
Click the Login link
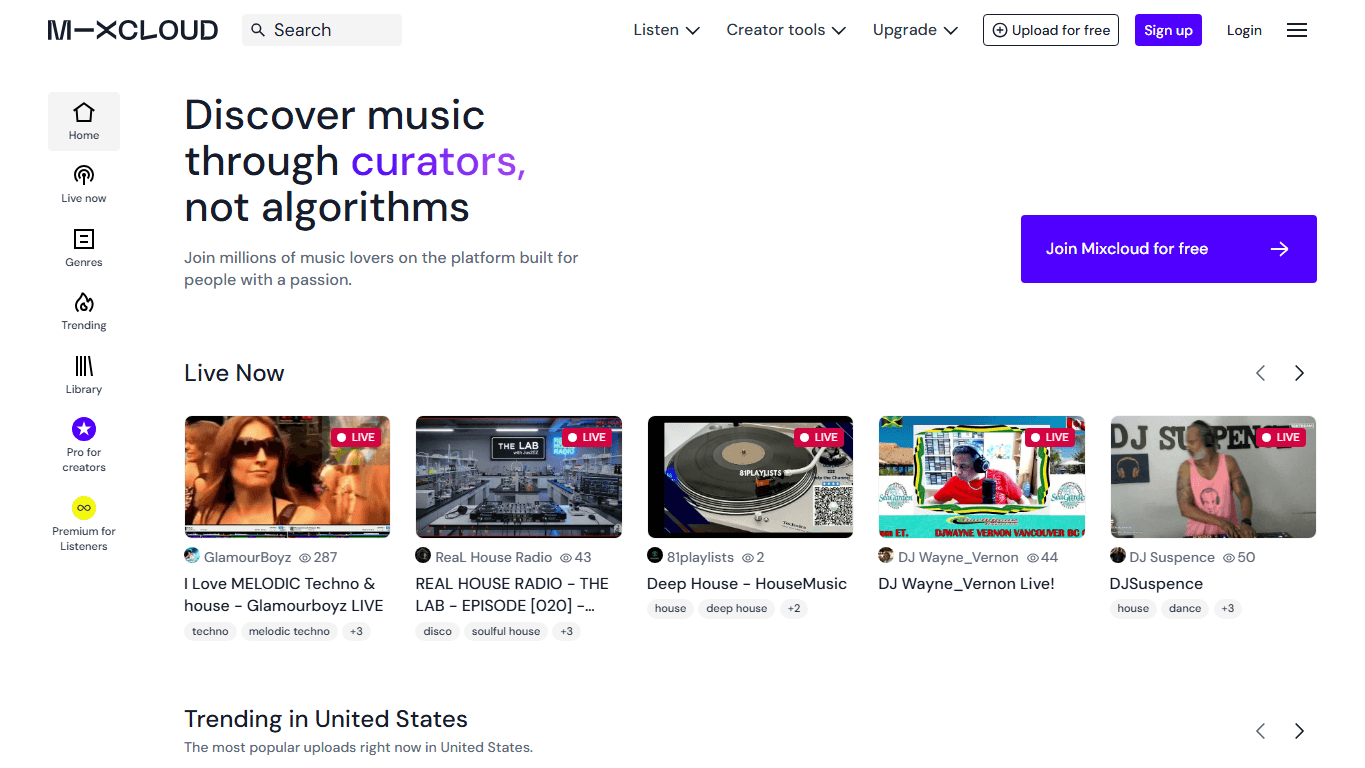[x=1244, y=30]
